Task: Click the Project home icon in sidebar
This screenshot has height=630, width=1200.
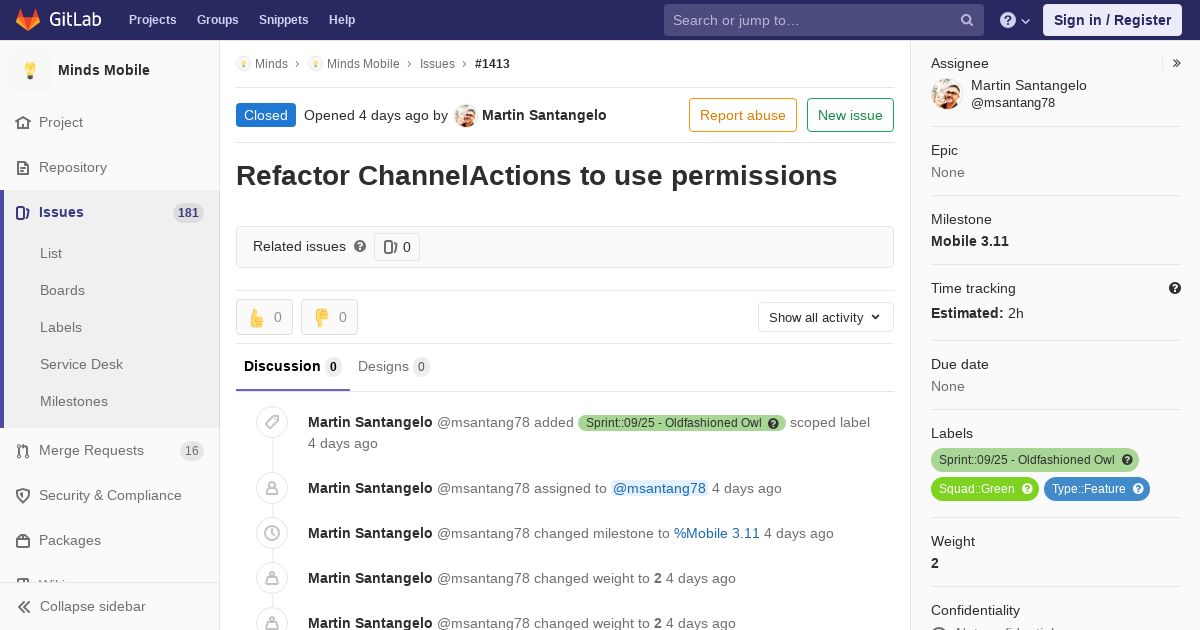Action: pos(23,122)
